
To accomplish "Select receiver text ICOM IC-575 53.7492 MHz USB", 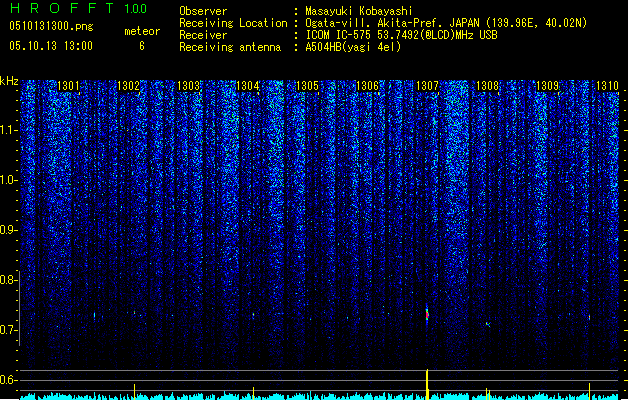I will [x=402, y=35].
